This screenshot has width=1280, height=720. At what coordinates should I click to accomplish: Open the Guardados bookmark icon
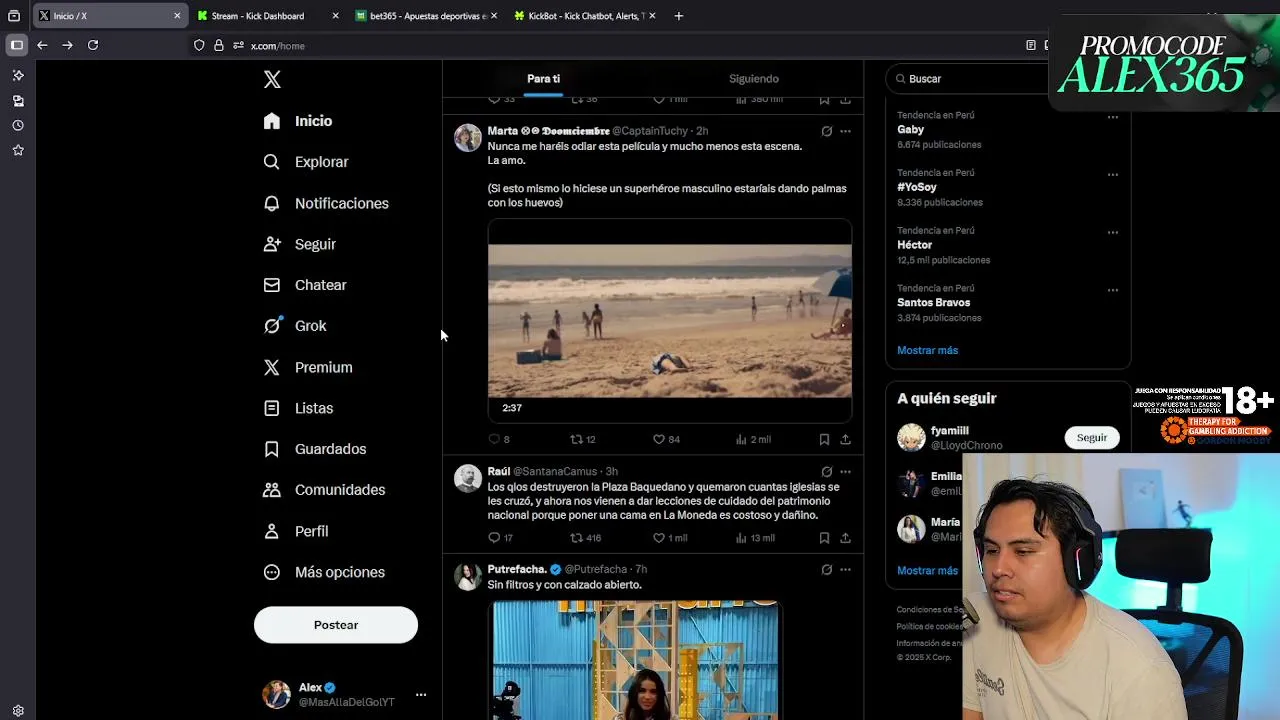[x=272, y=449]
